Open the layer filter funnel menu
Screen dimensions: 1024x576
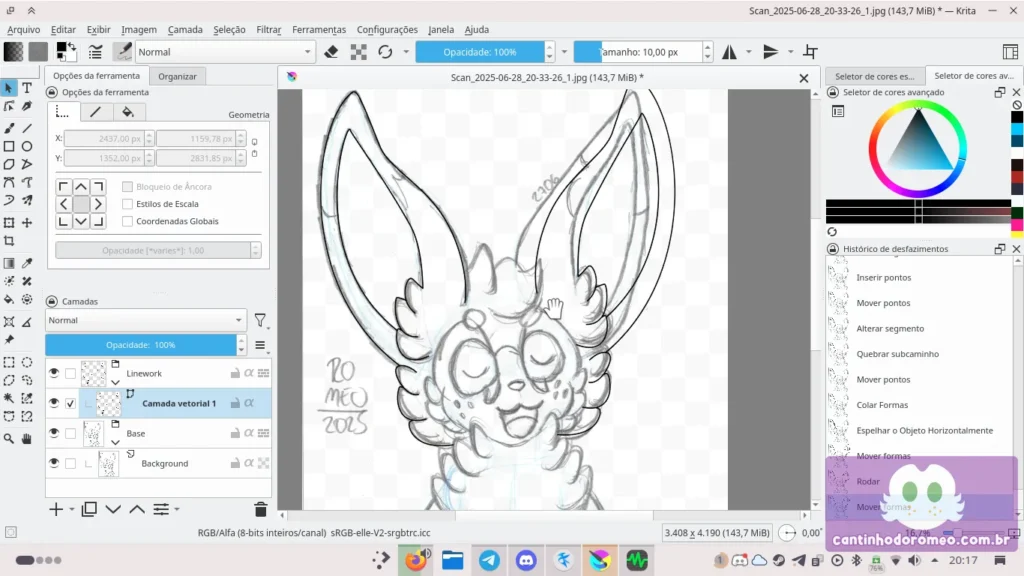pyautogui.click(x=260, y=320)
